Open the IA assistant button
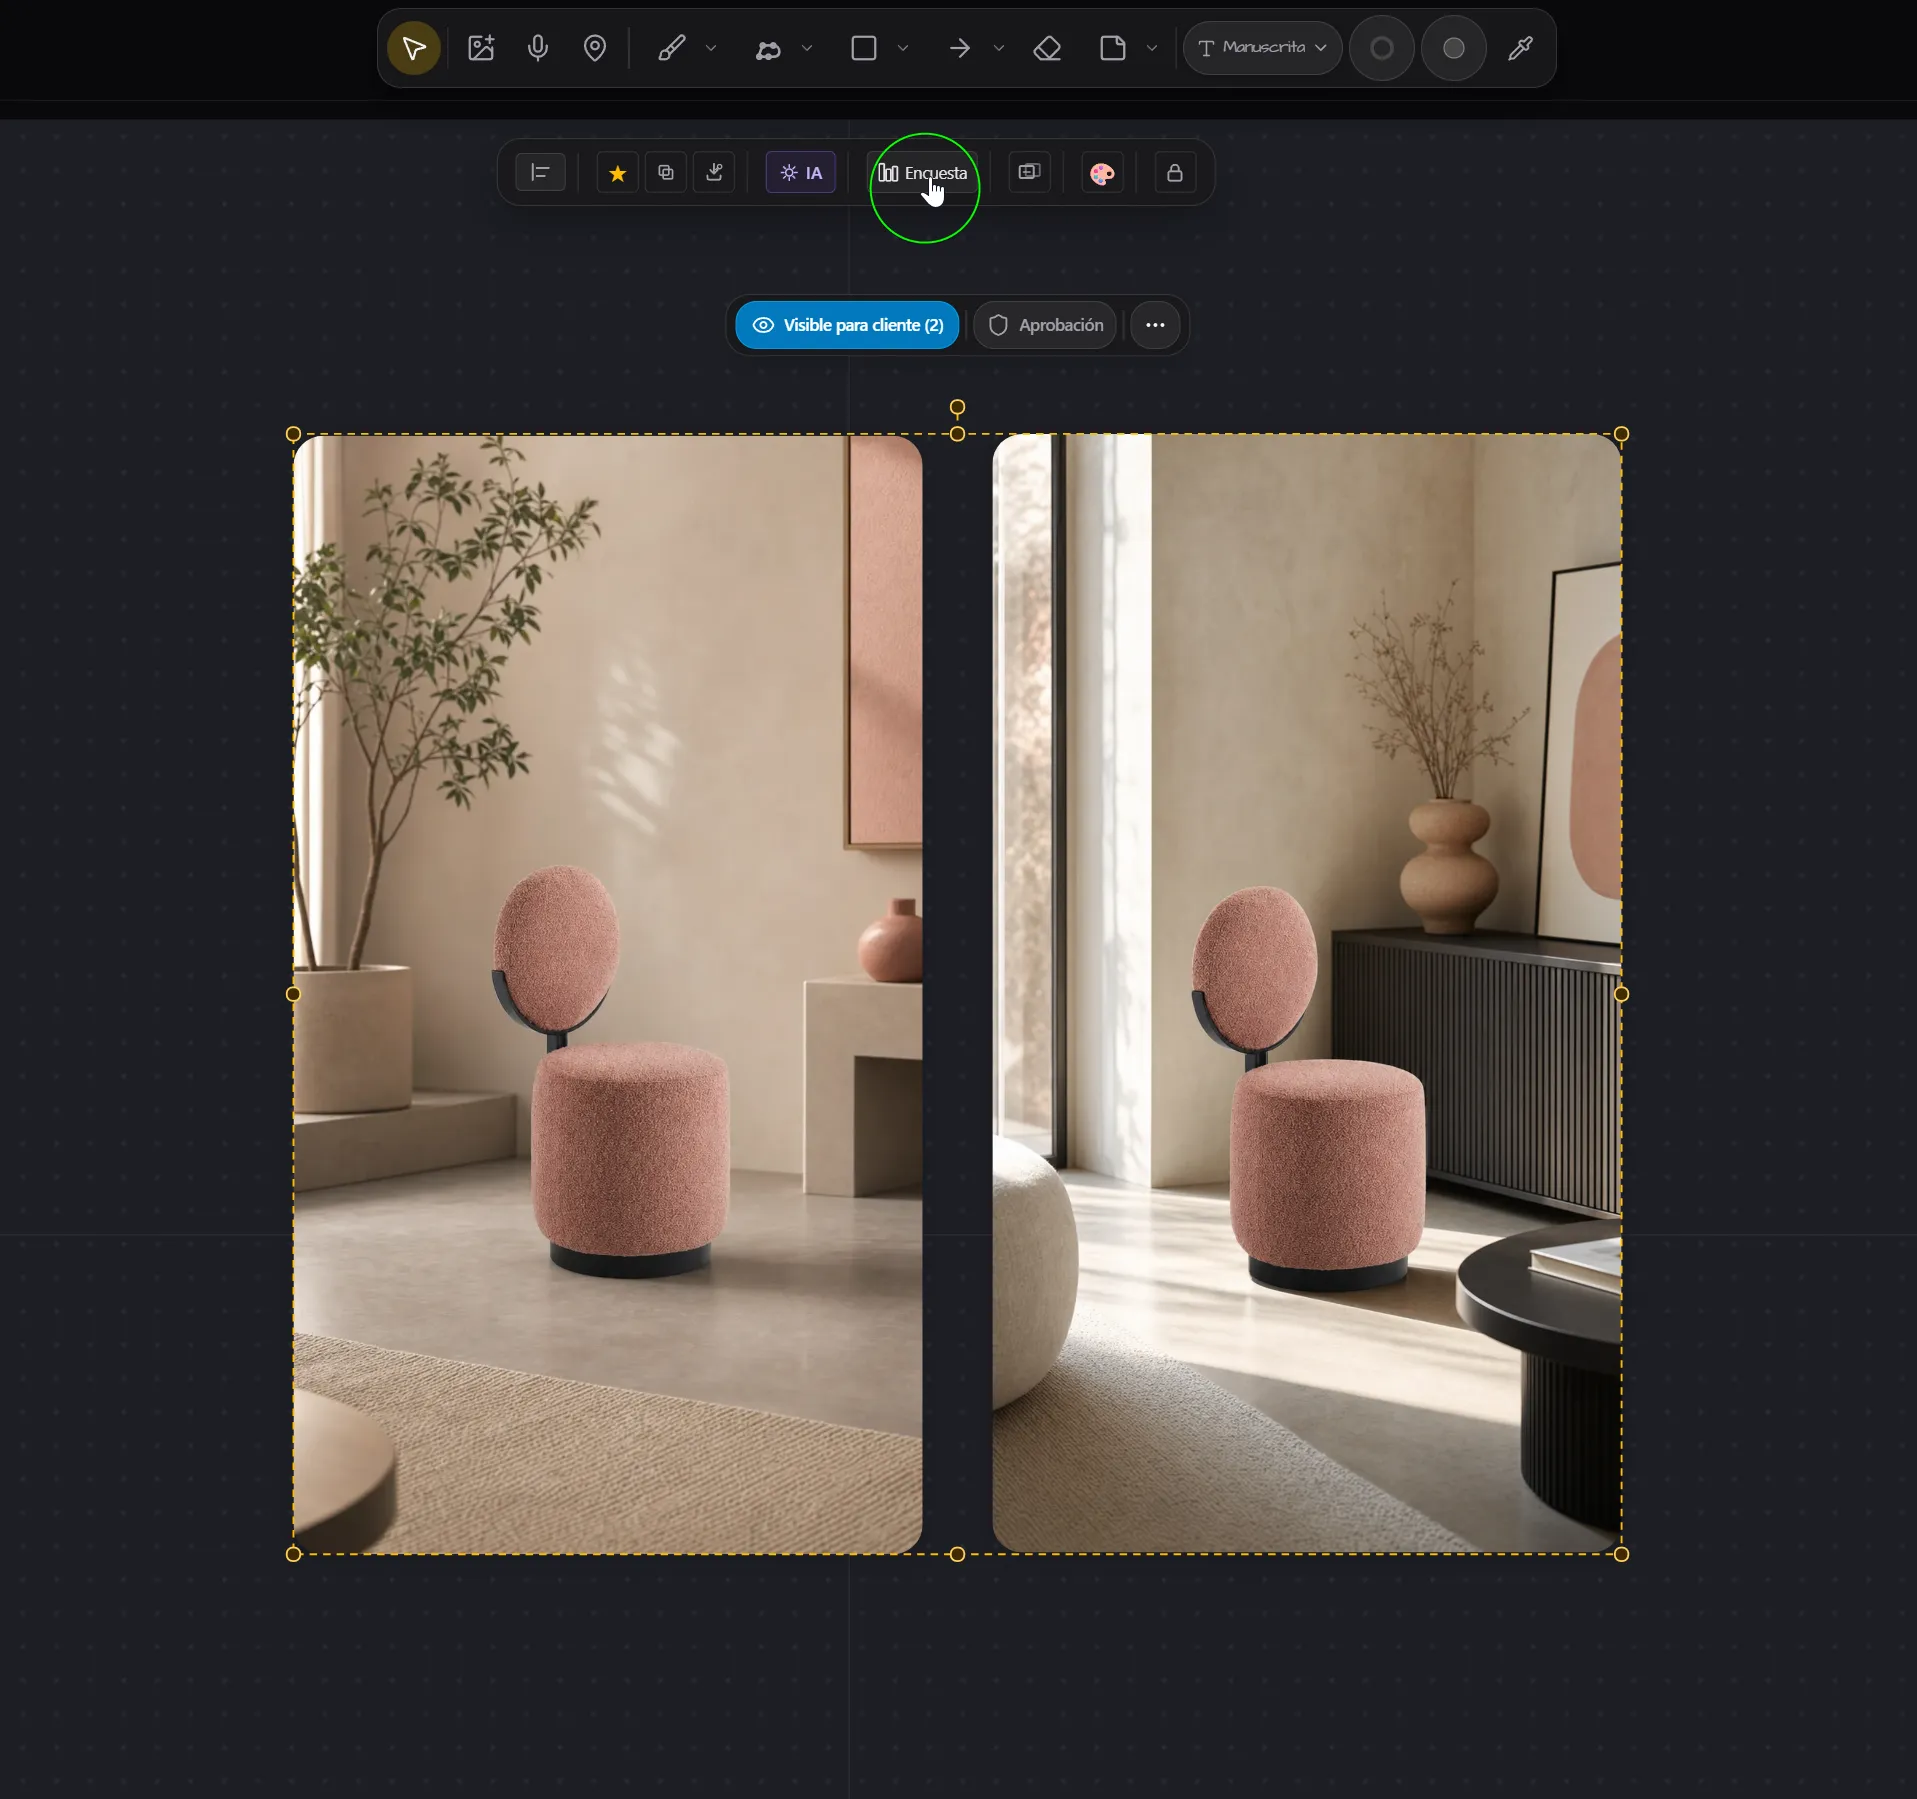 pyautogui.click(x=801, y=173)
